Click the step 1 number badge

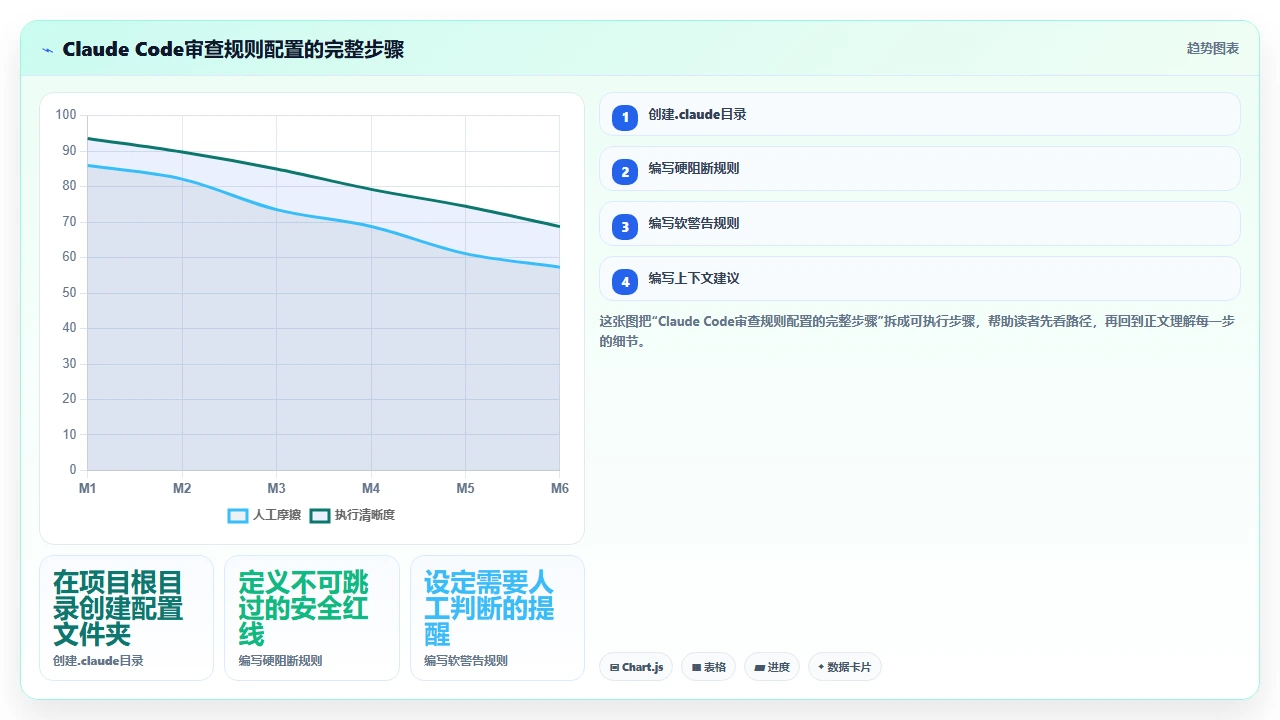click(x=625, y=118)
